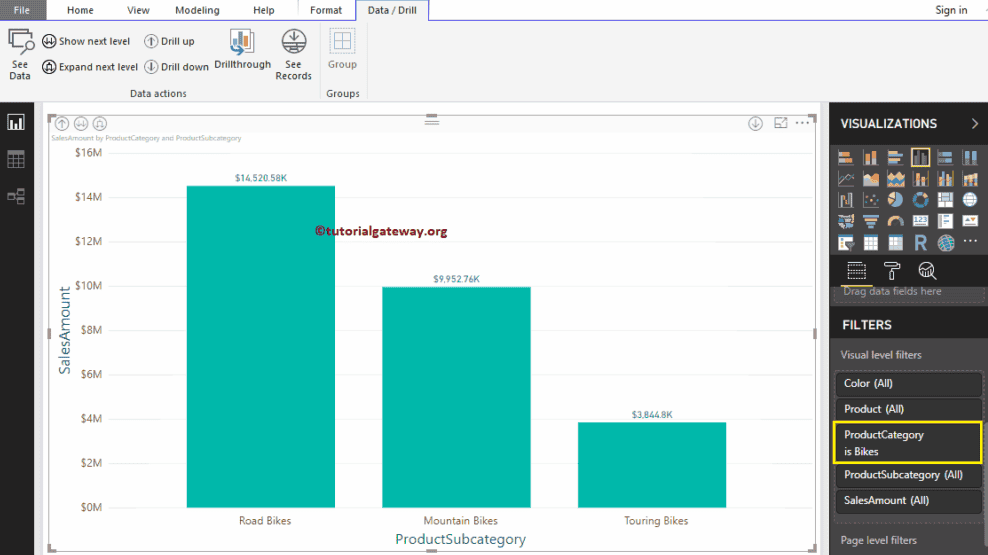Pick the highlighted Clustered column chart visual

tap(920, 157)
